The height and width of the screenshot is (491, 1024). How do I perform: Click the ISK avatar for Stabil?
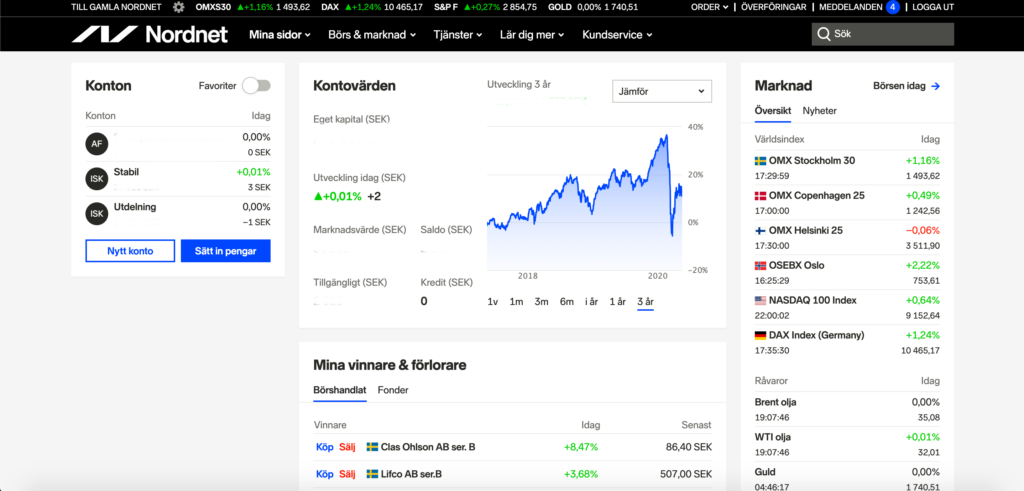tap(97, 178)
